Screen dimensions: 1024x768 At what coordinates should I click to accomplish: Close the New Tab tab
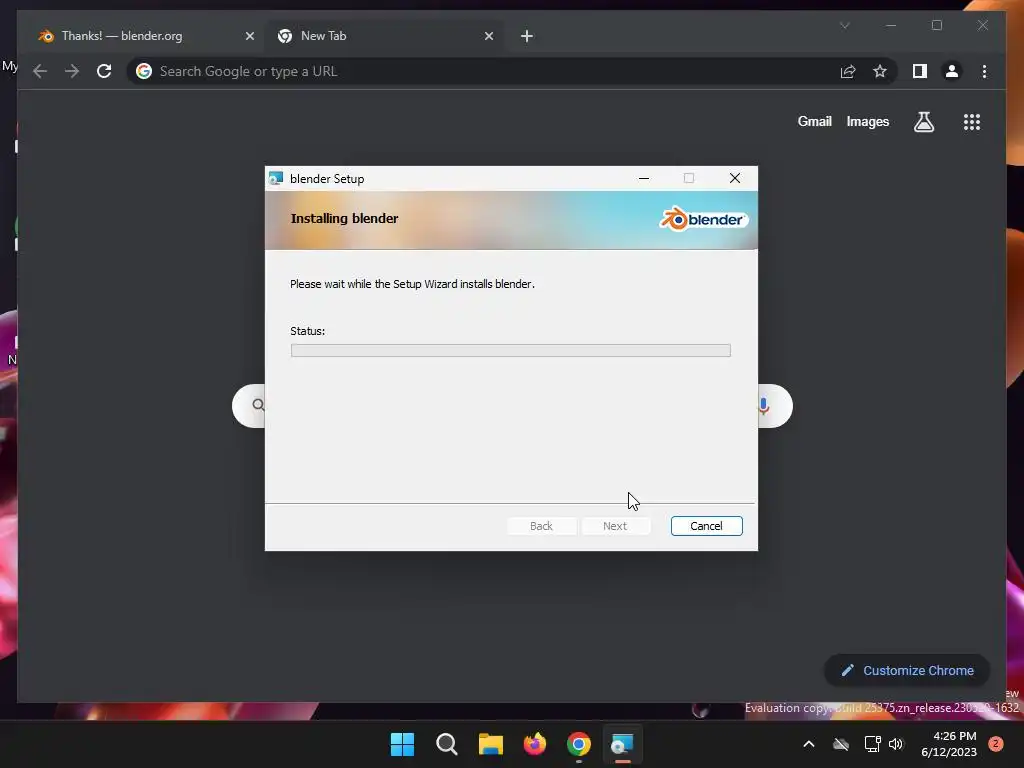point(489,36)
